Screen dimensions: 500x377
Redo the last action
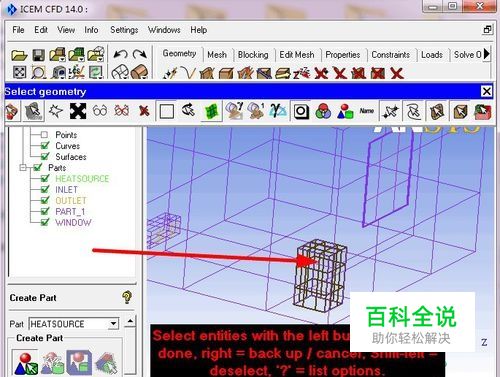(x=140, y=54)
